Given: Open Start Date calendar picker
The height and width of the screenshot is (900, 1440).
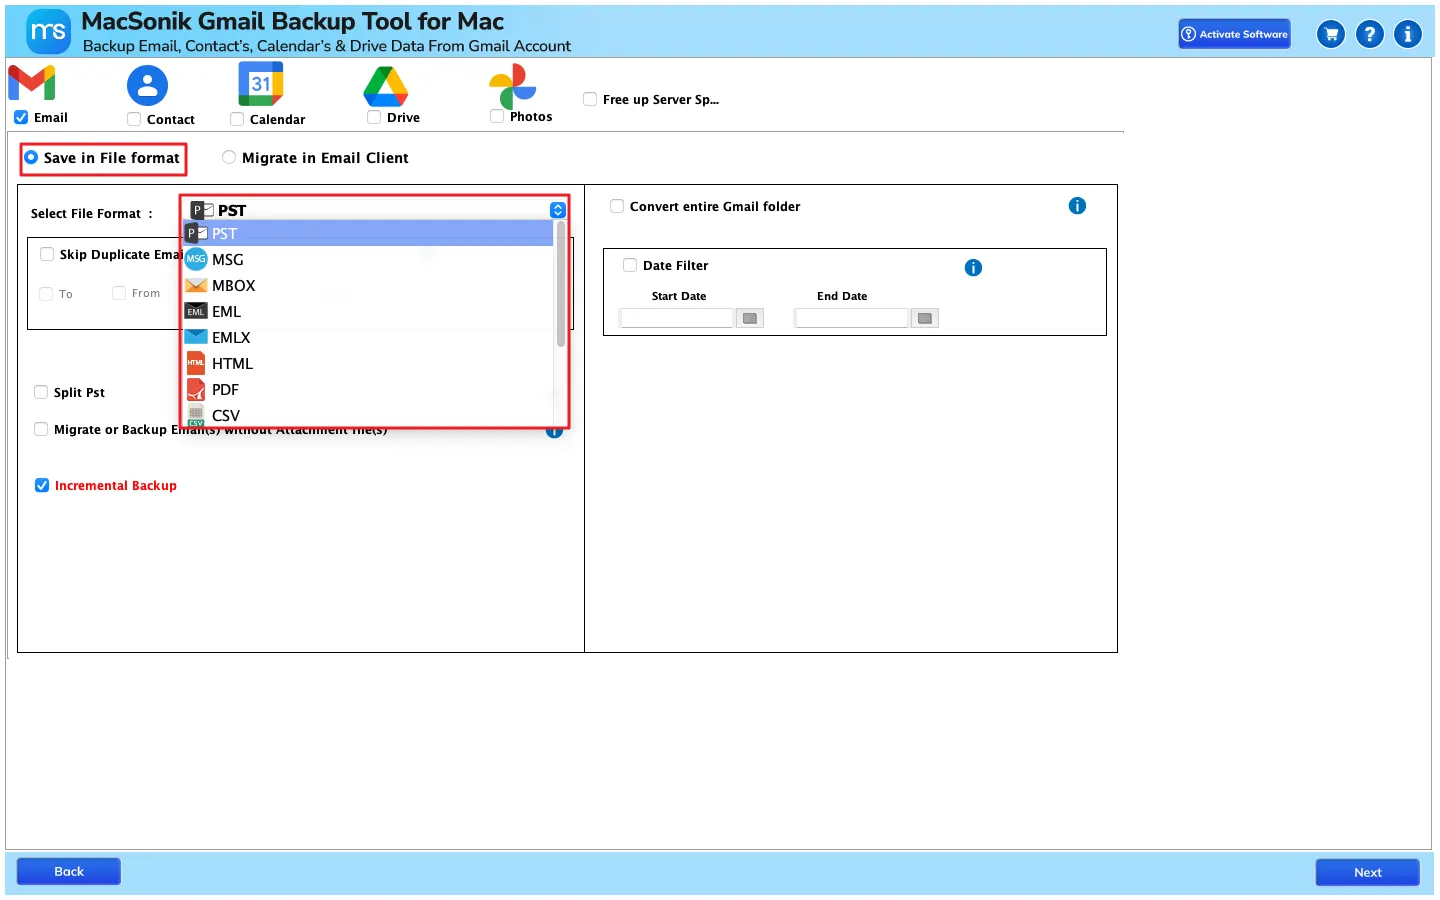Looking at the screenshot, I should pyautogui.click(x=750, y=318).
